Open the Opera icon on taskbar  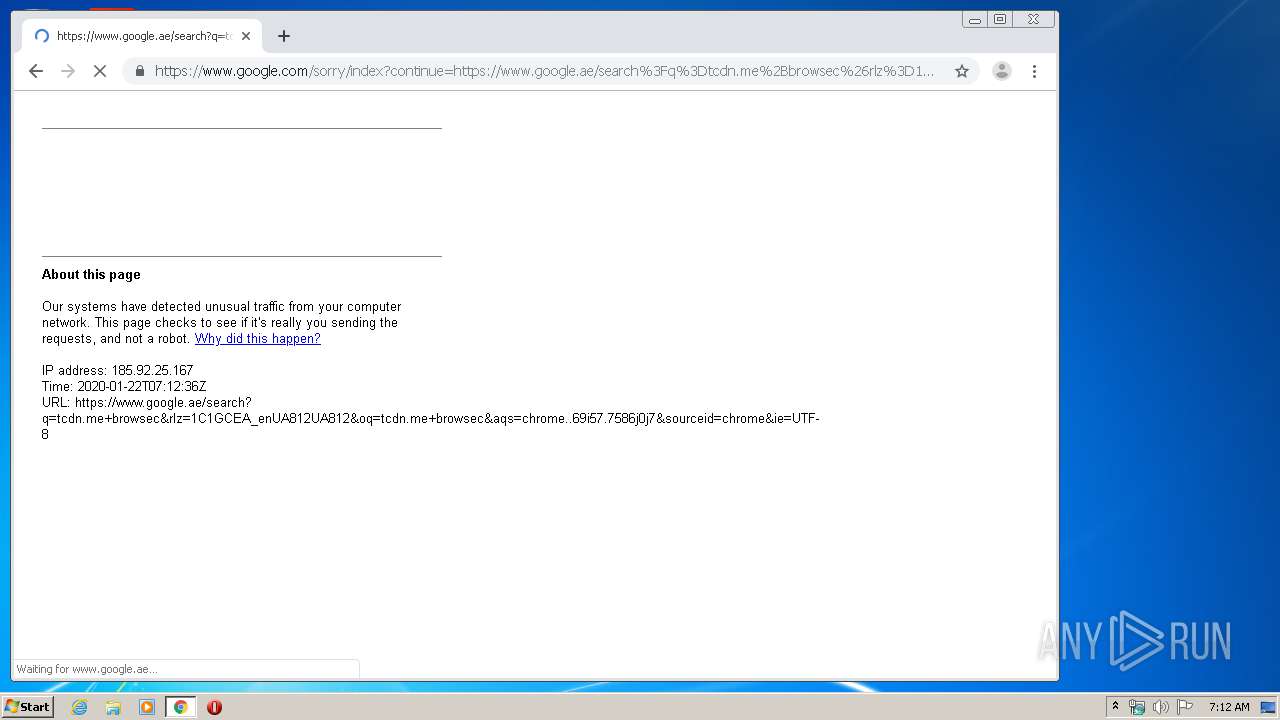(214, 707)
